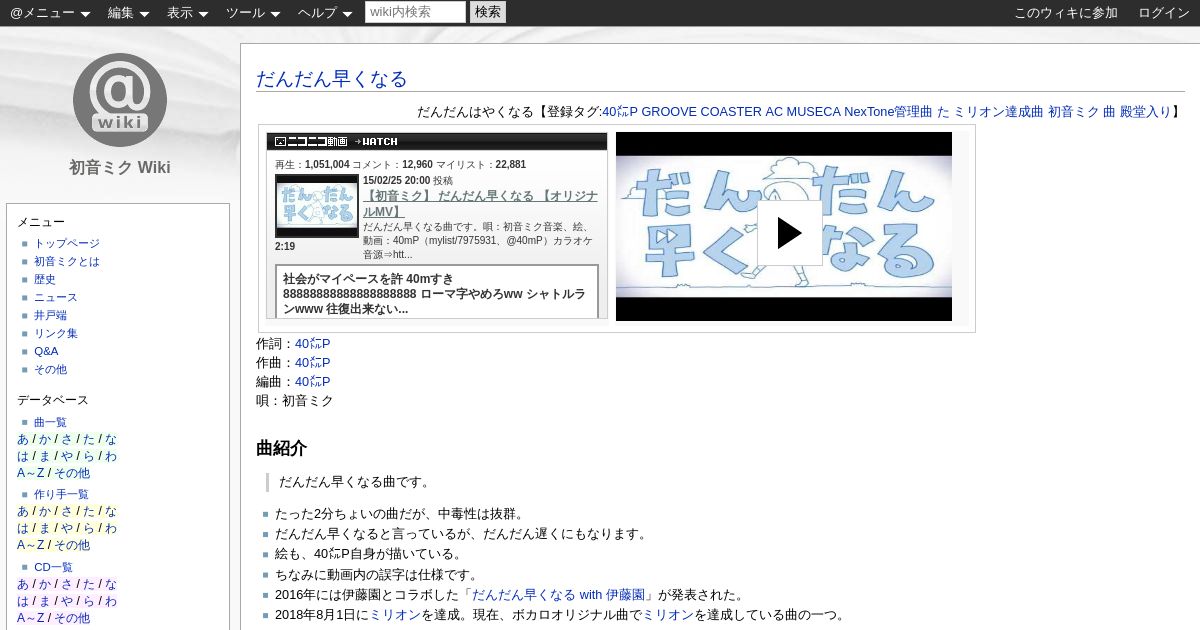1200x630 pixels.
Task: Open the 初音ミク Wiki site title
Action: click(x=120, y=167)
